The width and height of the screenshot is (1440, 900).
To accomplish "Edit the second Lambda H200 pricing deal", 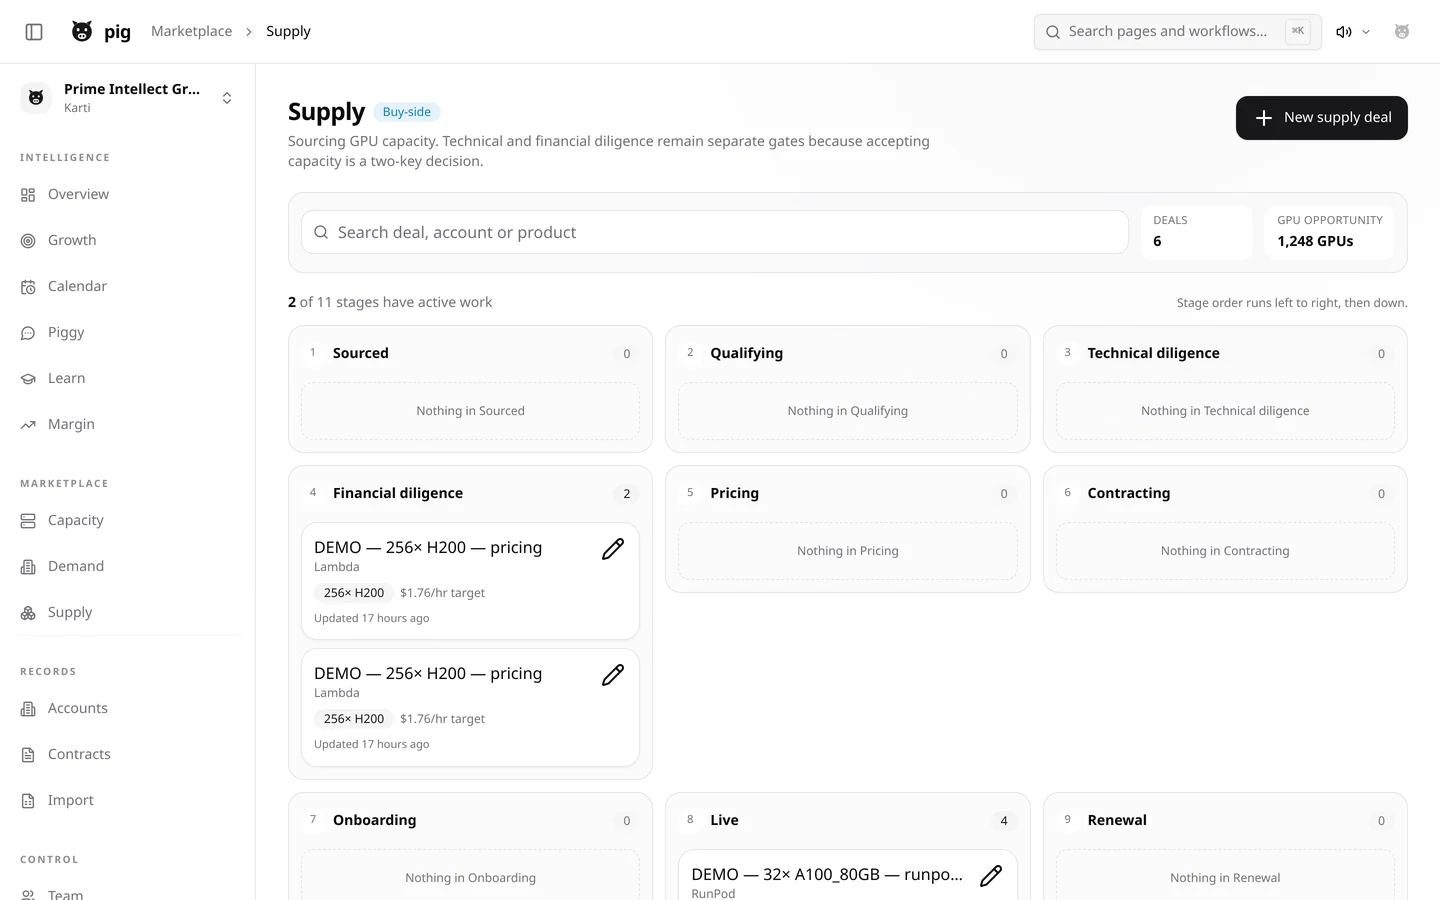I will pos(613,675).
